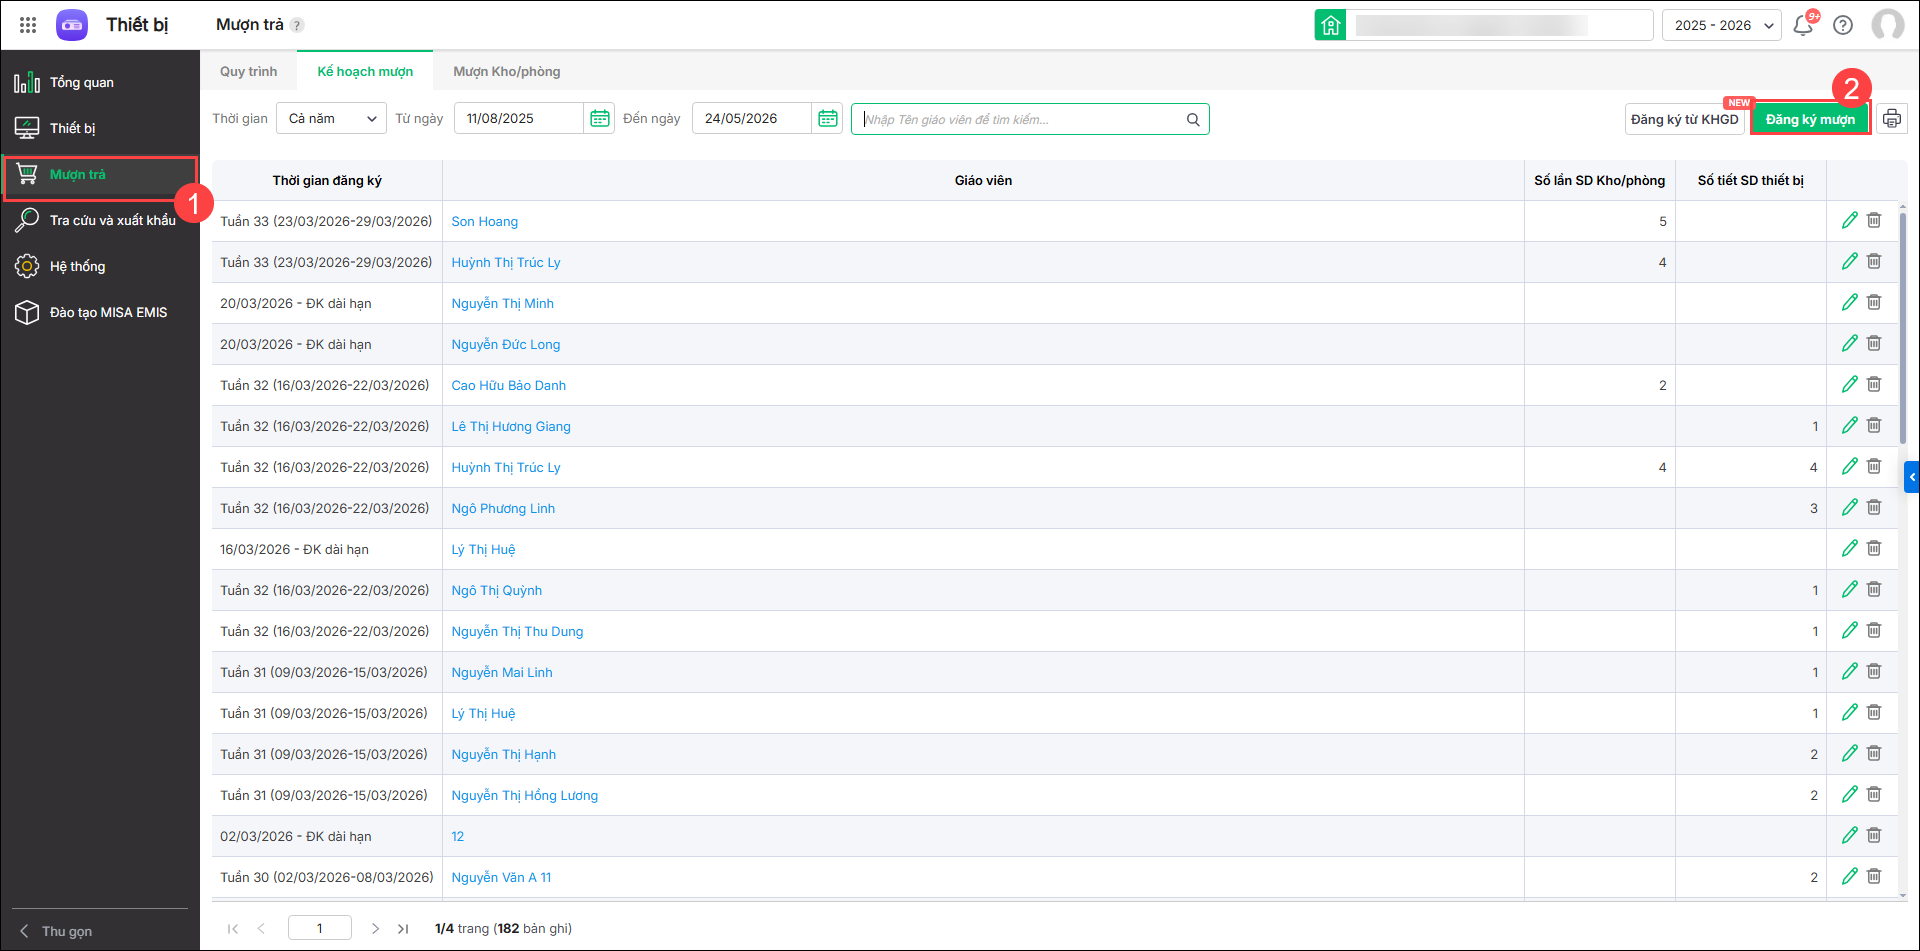Open the app launcher grid icon
Screen dimensions: 1920x951
point(28,25)
